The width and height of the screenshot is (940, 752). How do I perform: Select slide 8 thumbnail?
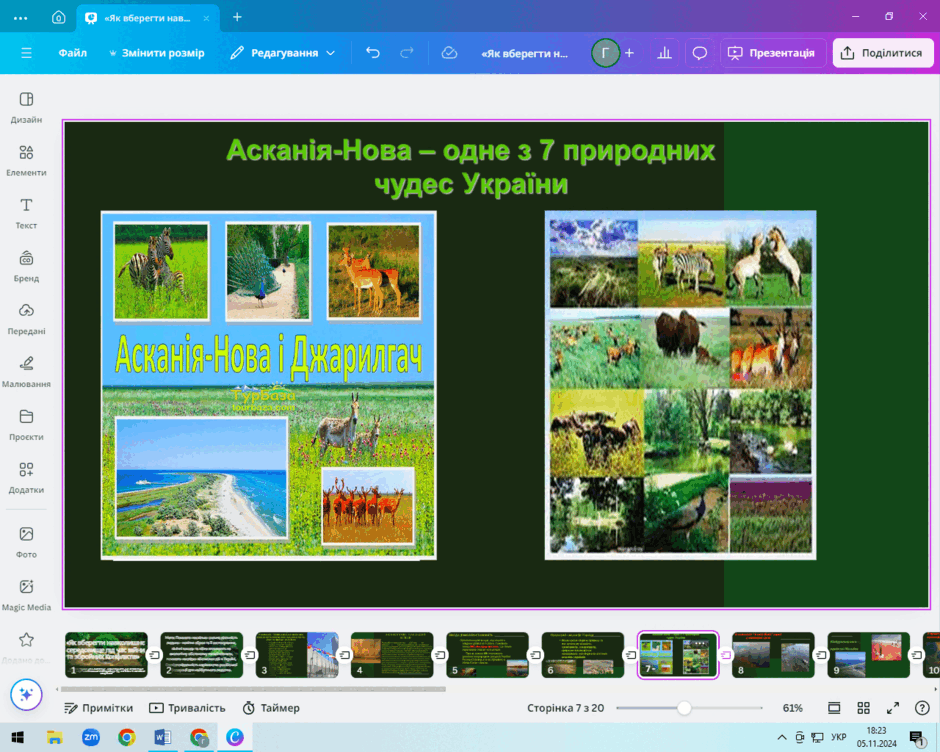click(x=773, y=654)
